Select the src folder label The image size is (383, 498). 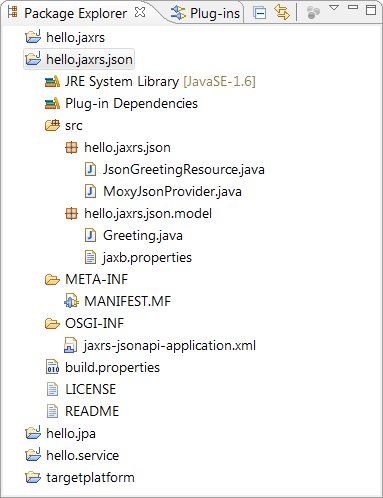pos(74,126)
